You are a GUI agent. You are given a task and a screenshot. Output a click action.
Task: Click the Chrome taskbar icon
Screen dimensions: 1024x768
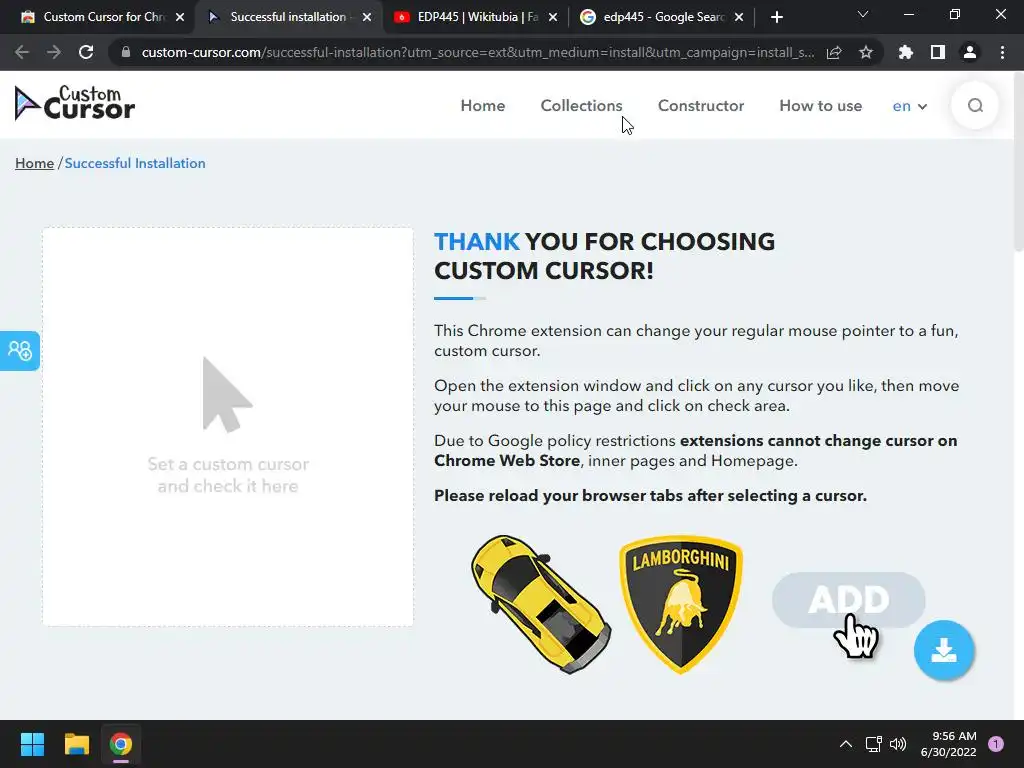(121, 744)
